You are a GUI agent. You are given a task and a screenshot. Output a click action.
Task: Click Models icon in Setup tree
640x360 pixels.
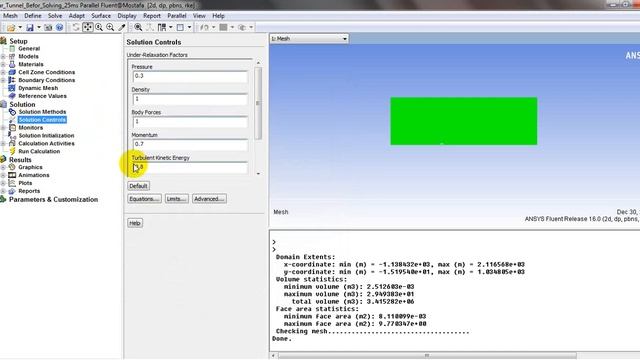12,56
